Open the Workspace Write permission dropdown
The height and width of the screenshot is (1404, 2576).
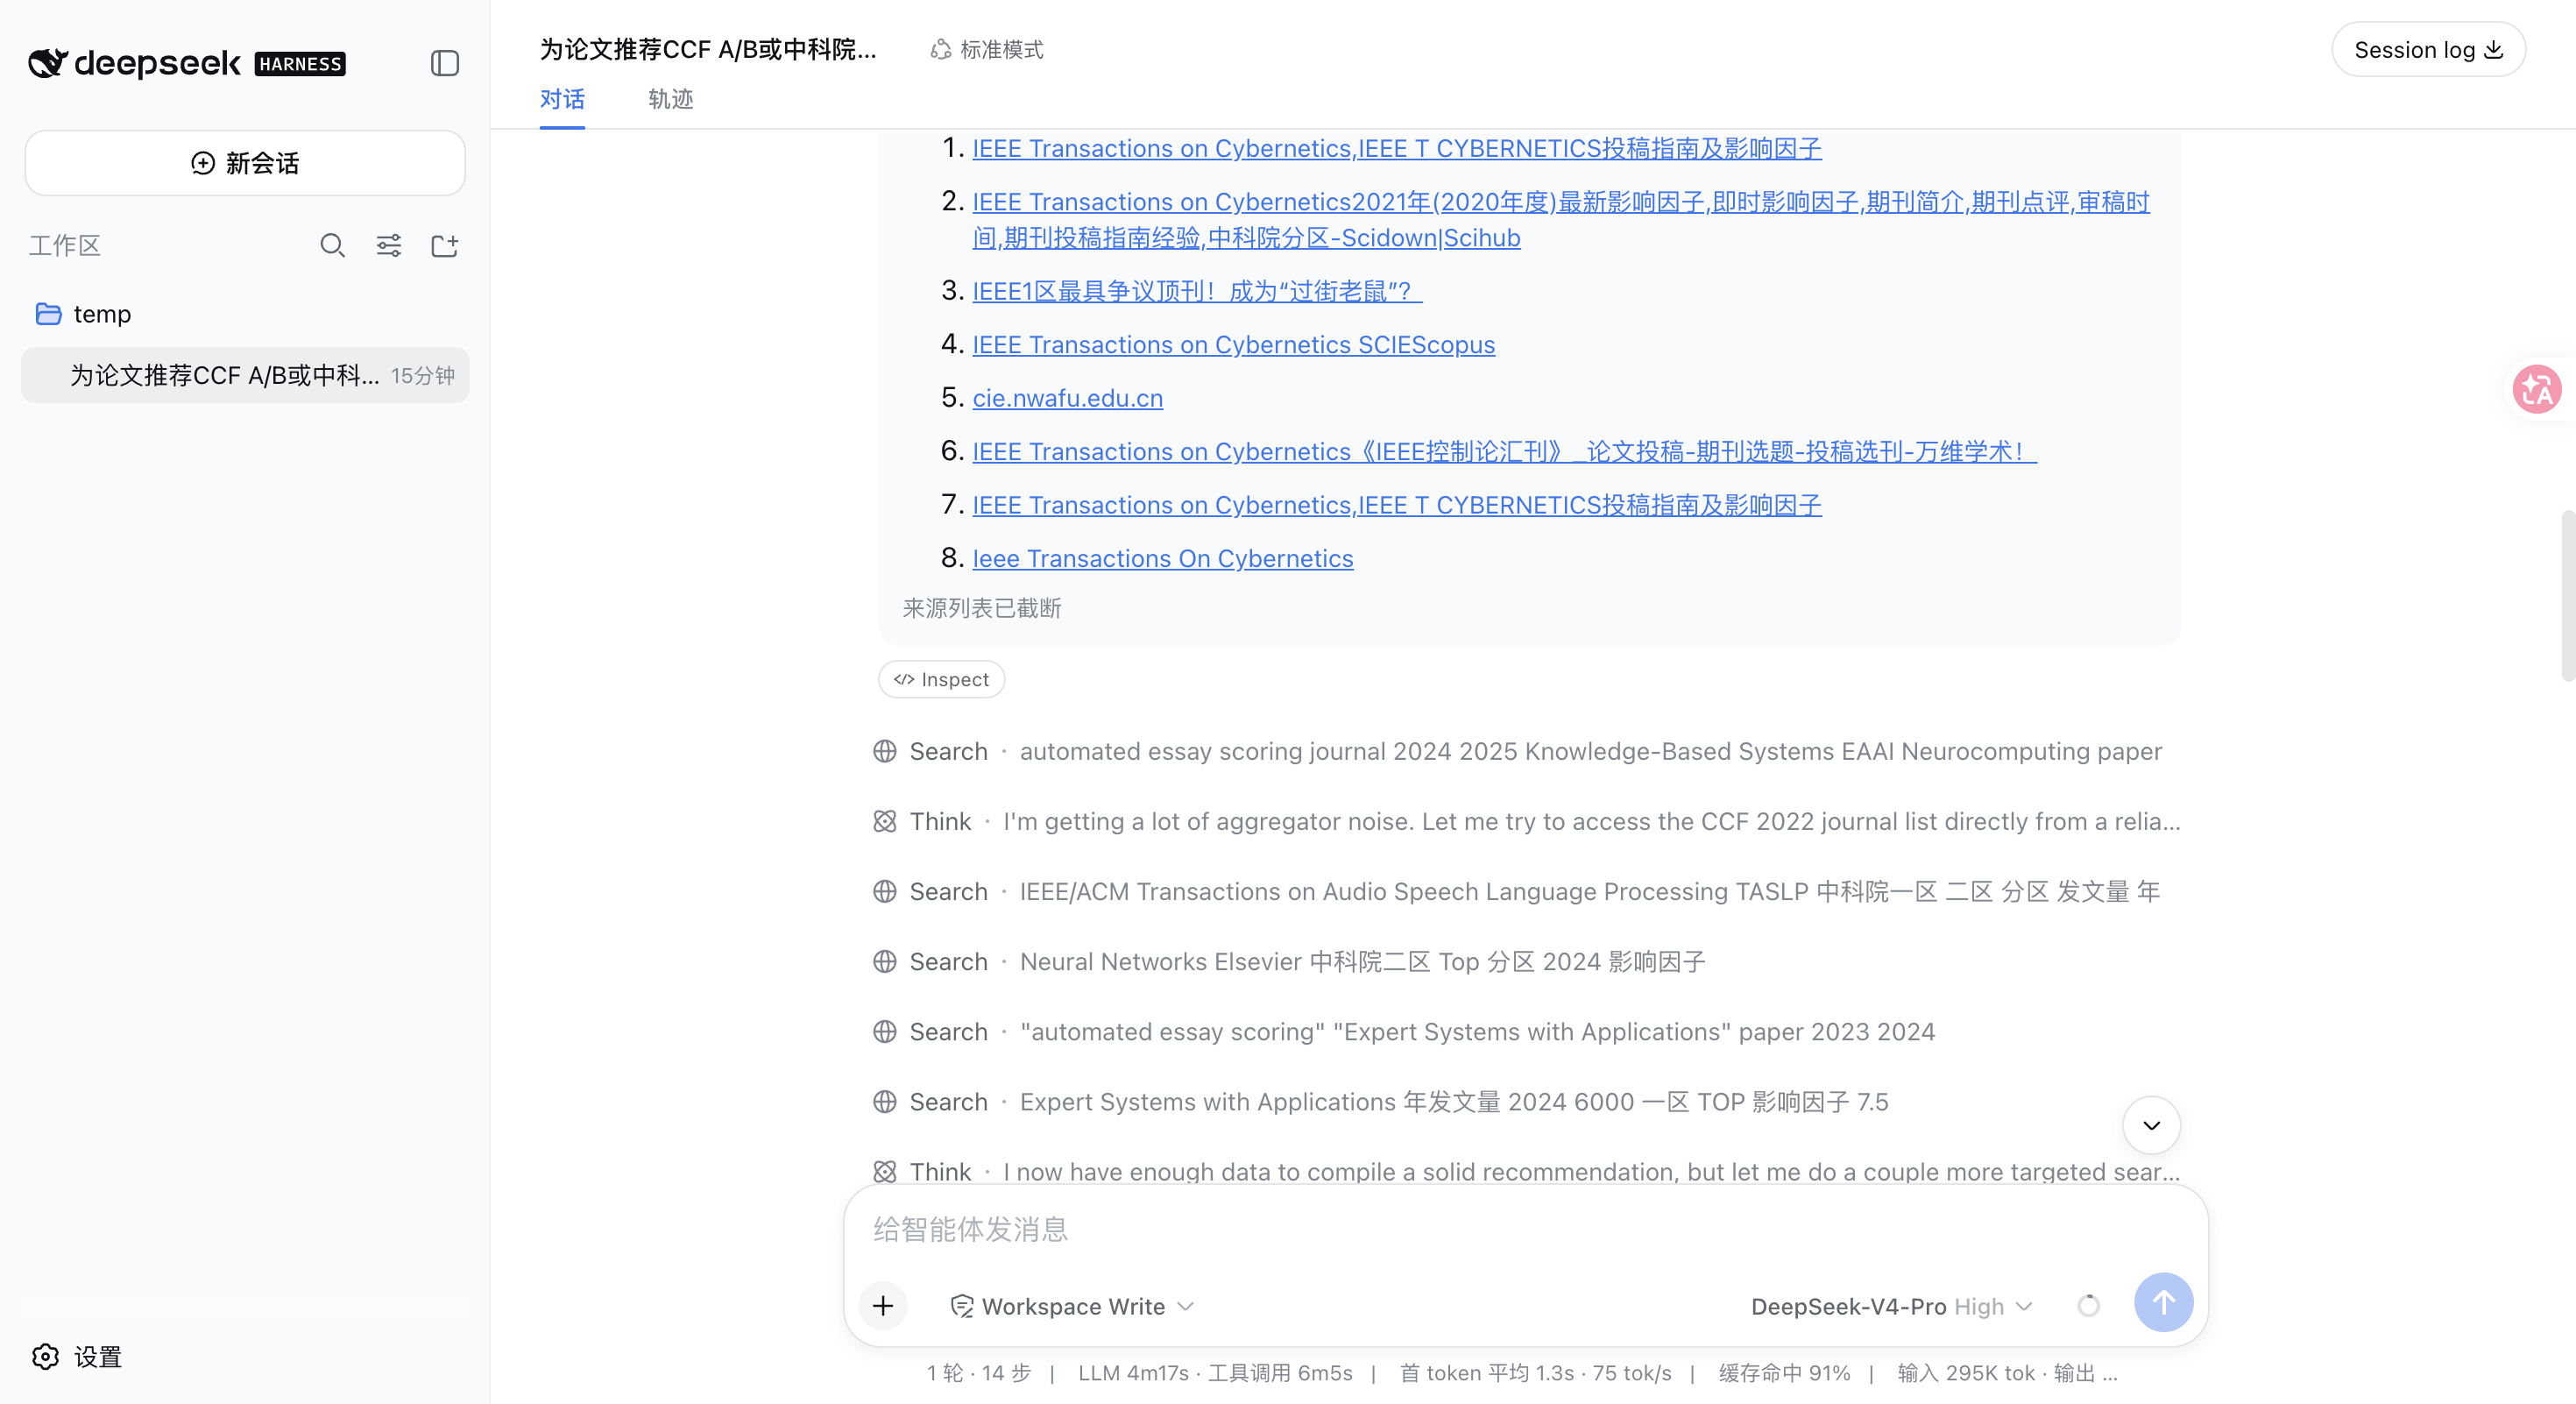(x=1072, y=1306)
